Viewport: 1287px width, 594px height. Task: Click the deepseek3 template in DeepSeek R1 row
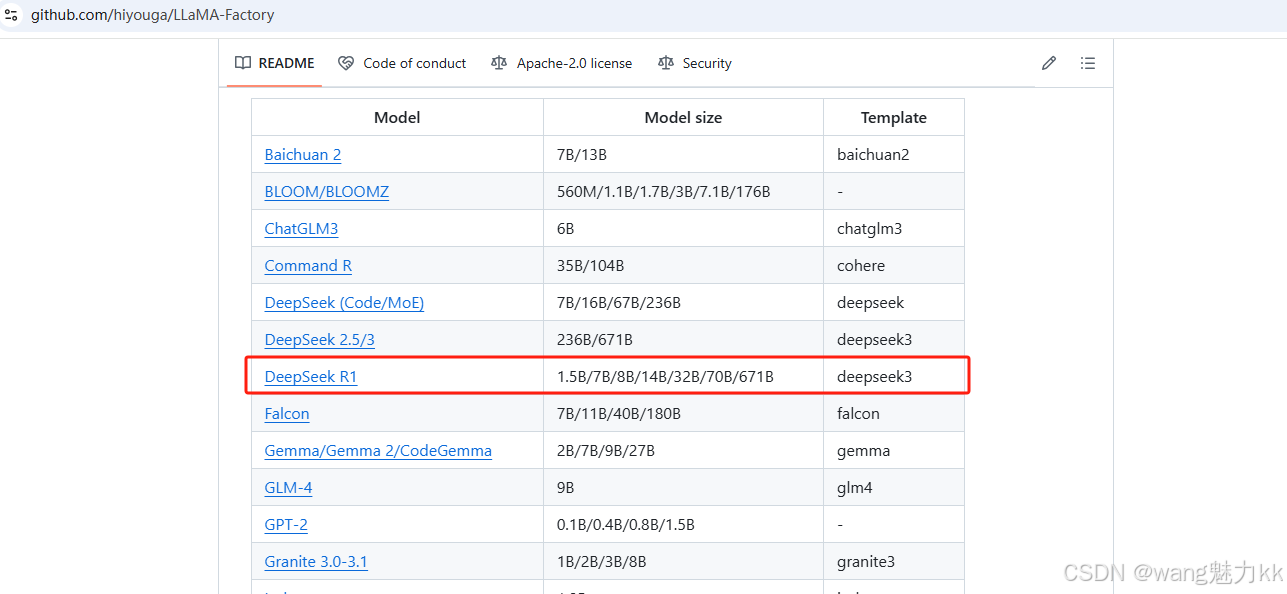[894, 377]
